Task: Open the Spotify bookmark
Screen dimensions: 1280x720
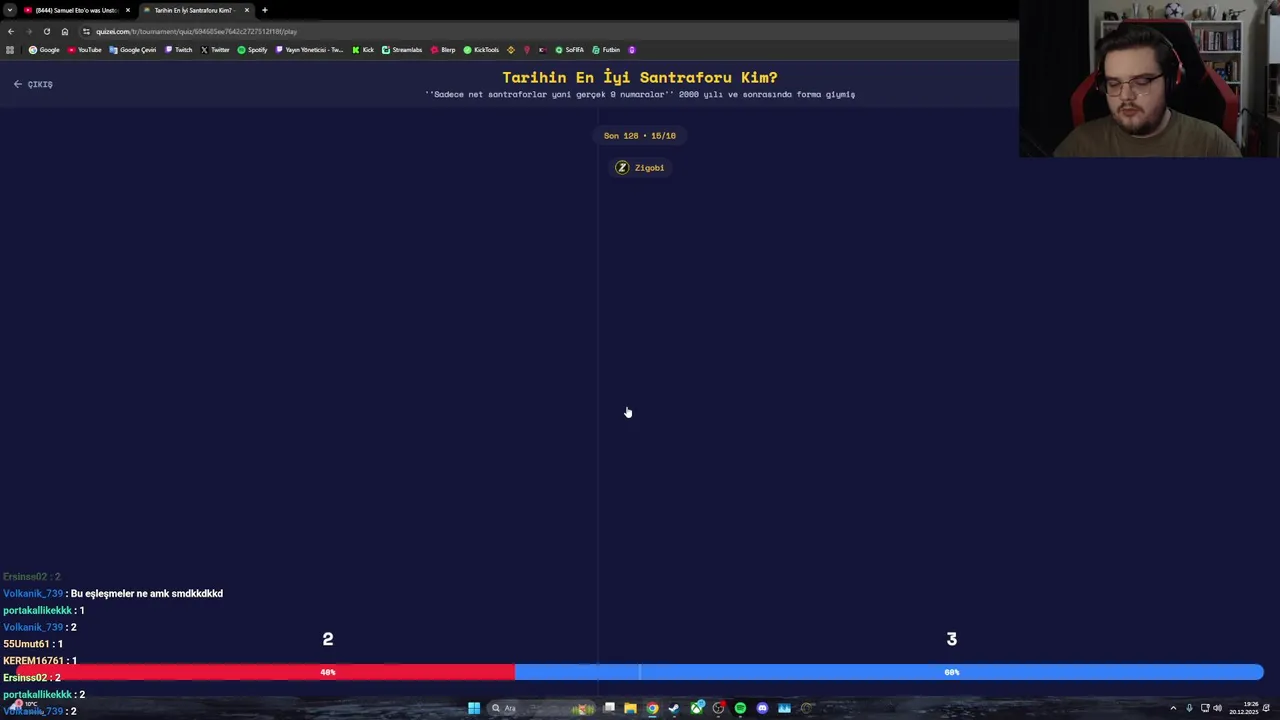Action: click(x=253, y=50)
